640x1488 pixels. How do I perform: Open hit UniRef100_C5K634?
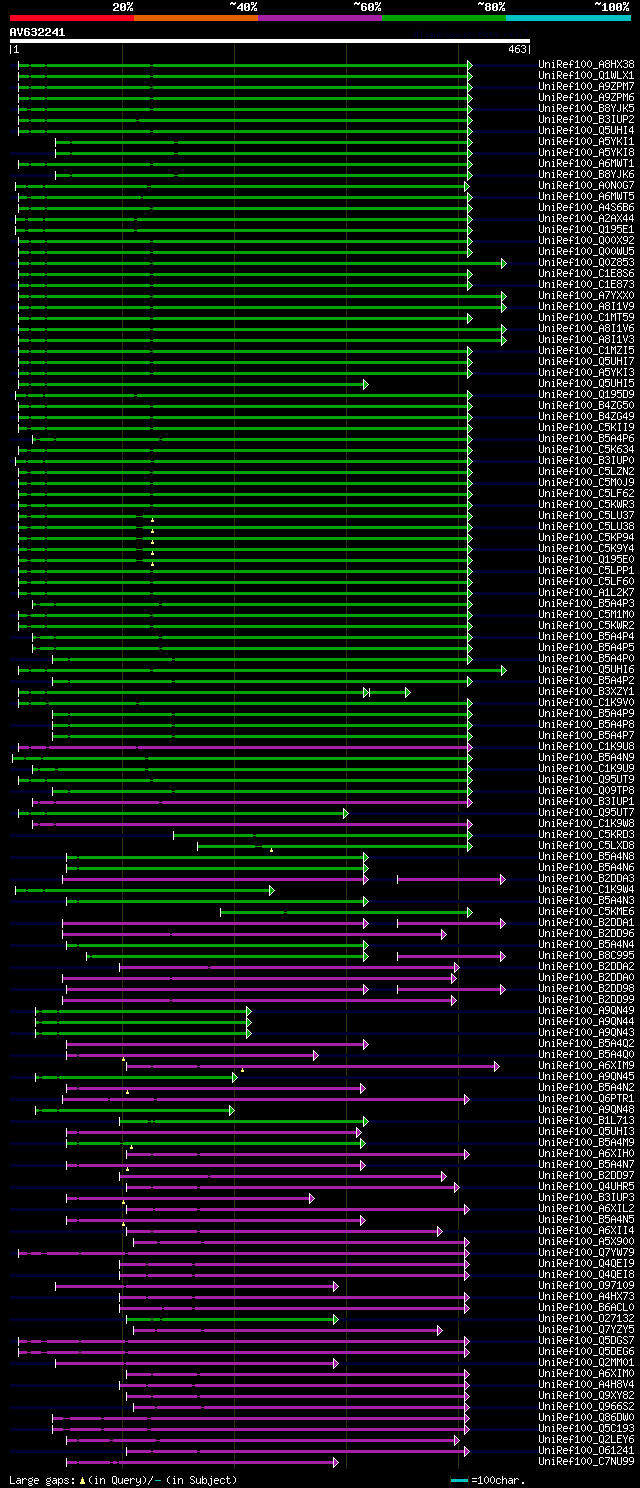(586, 449)
